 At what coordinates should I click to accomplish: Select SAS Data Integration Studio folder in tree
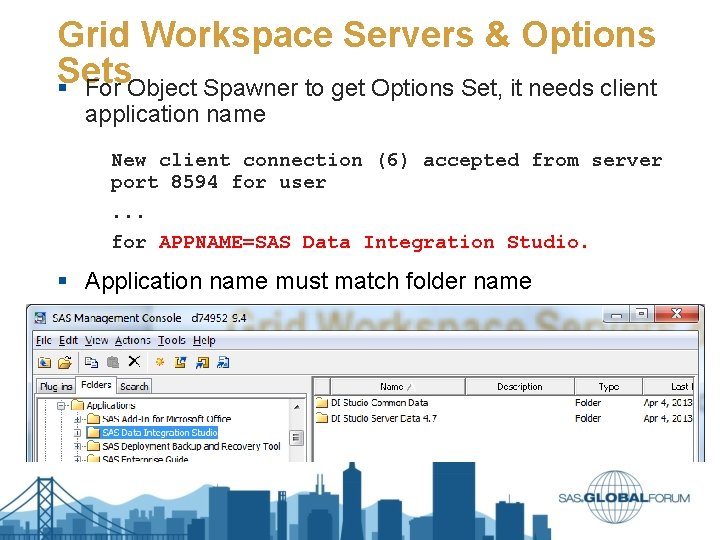pos(159,433)
